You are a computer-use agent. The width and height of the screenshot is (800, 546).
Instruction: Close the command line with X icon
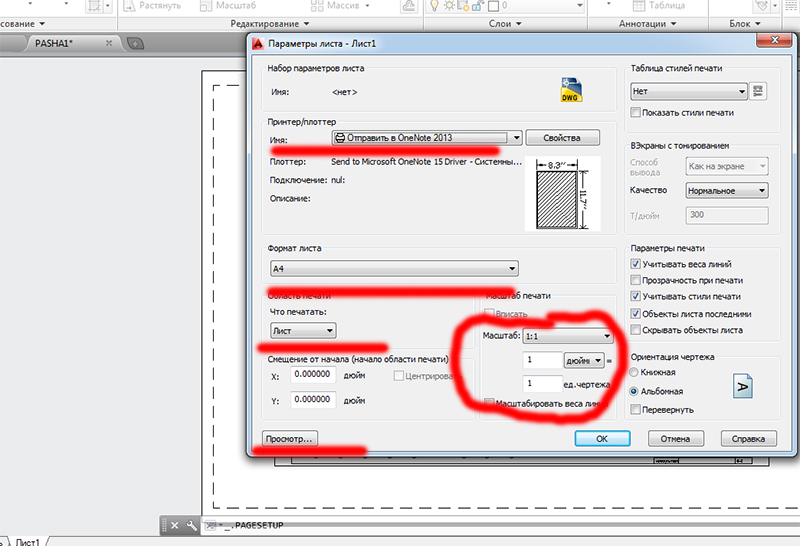coord(174,525)
